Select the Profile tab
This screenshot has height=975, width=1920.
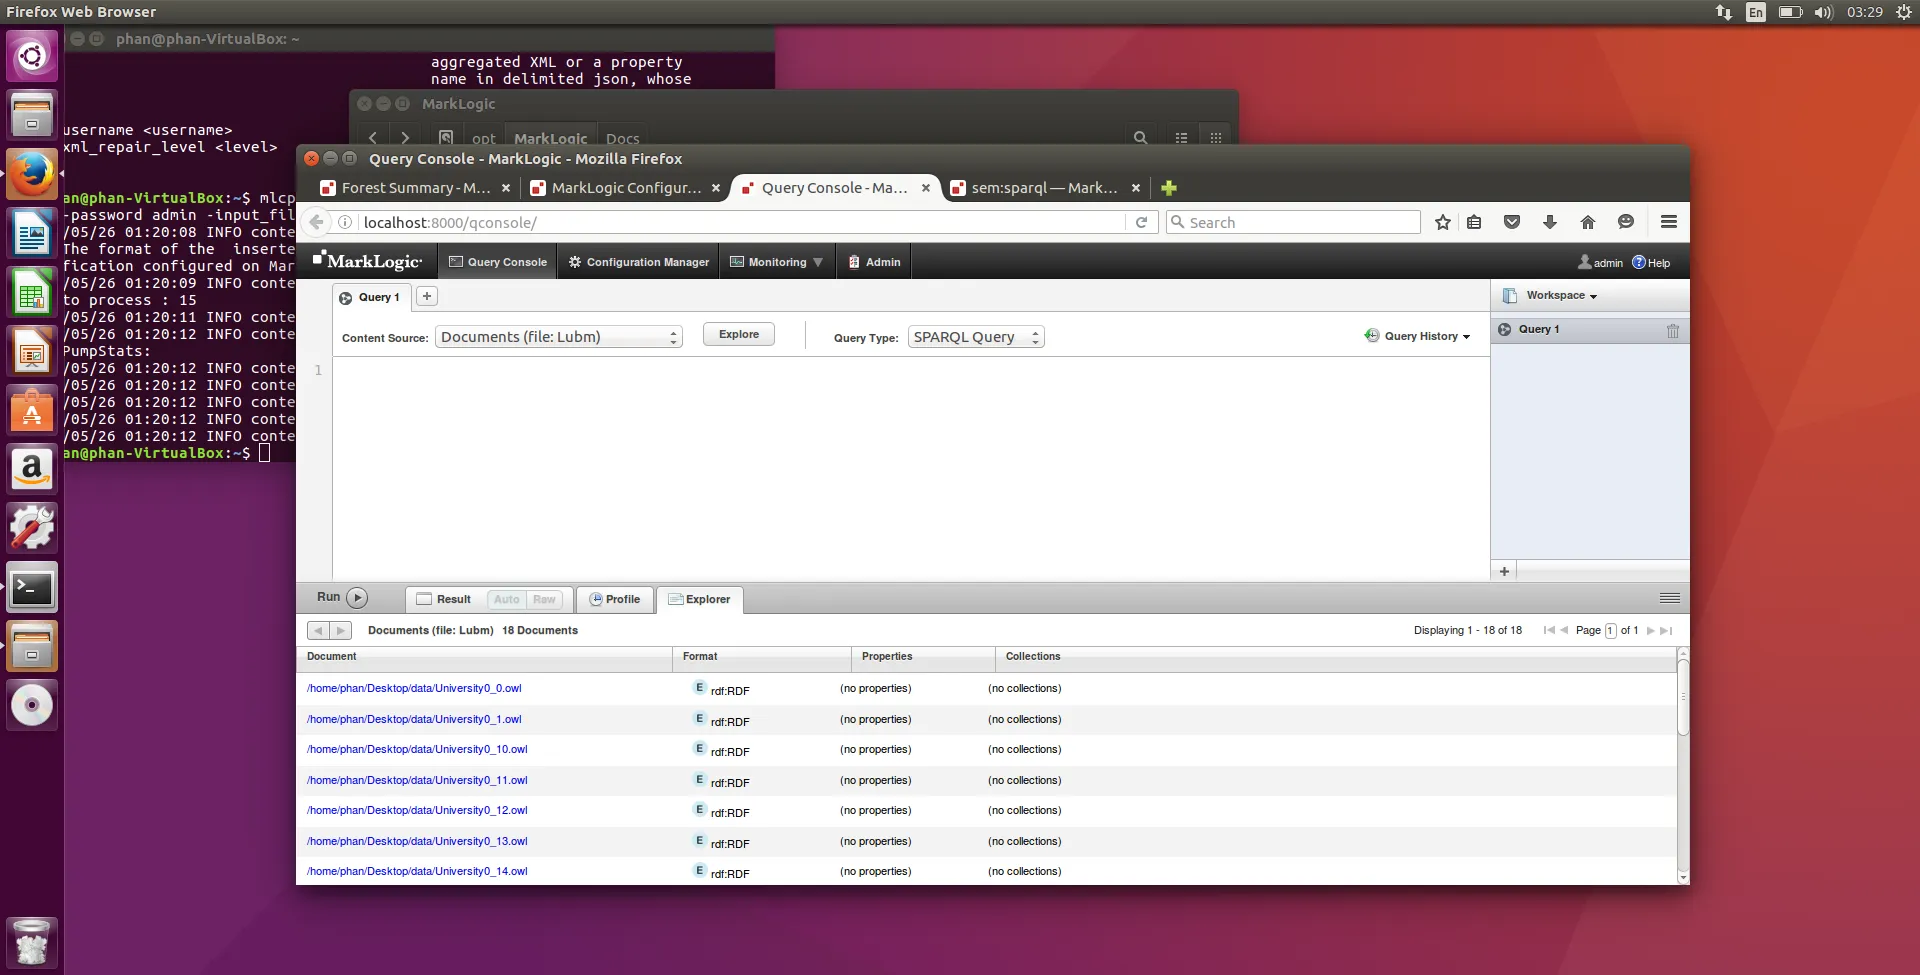(615, 599)
